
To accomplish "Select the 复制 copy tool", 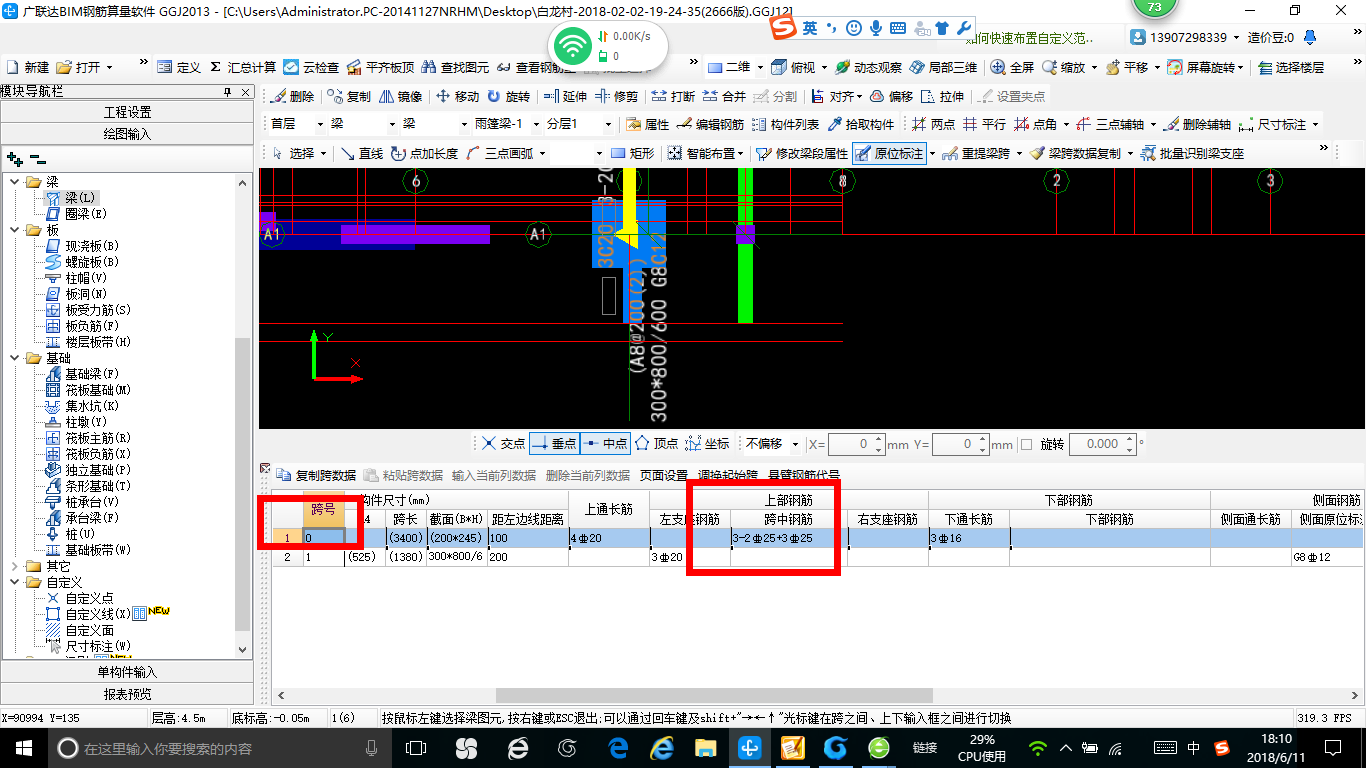I will [348, 96].
